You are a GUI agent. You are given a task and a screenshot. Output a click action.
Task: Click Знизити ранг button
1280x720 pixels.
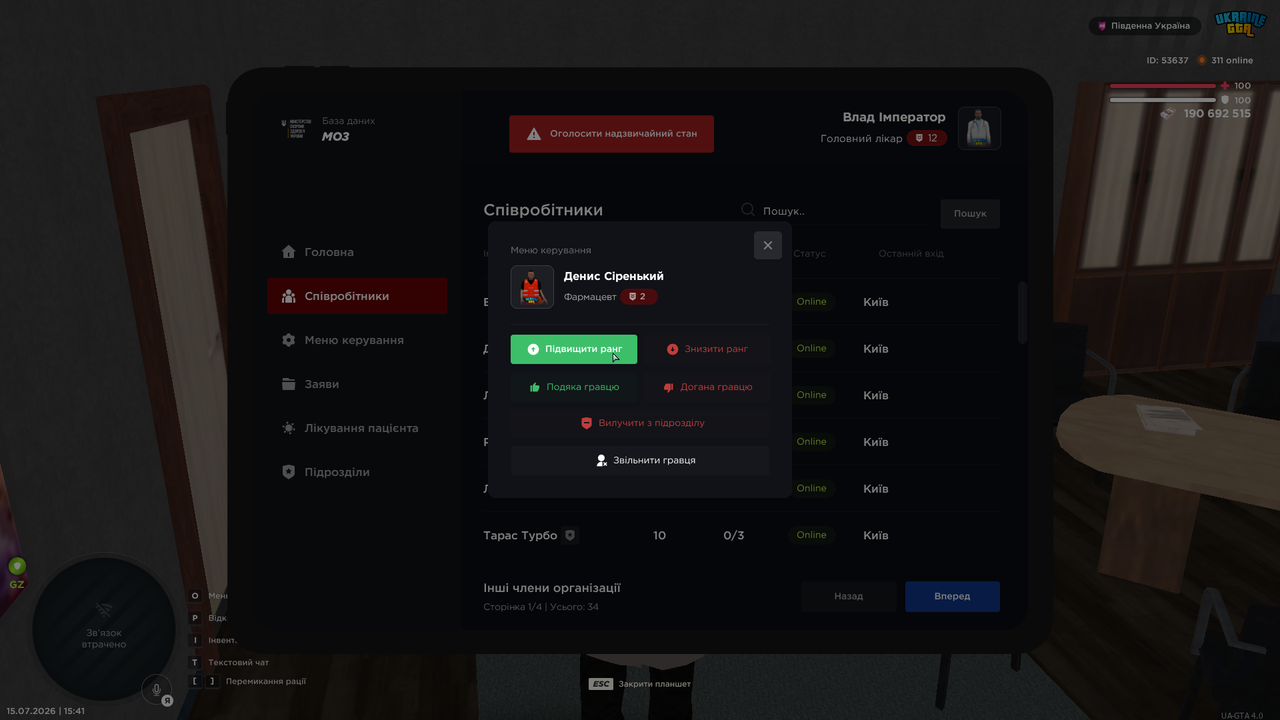pos(707,349)
